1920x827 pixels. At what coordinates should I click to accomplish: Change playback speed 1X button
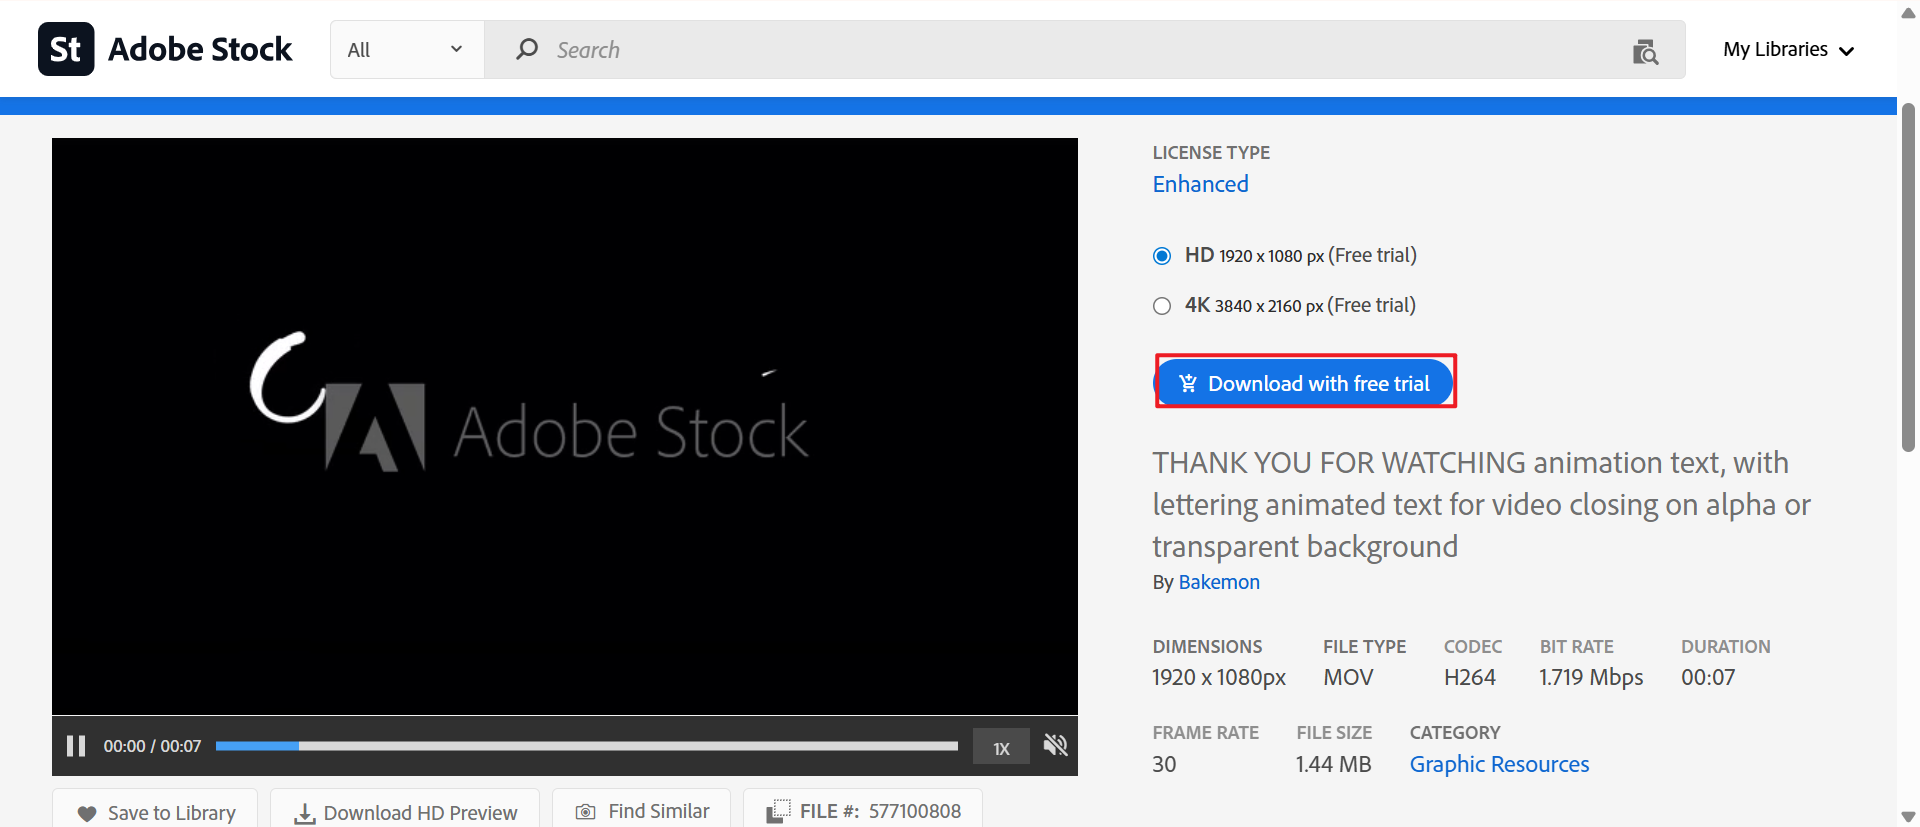(x=1001, y=748)
